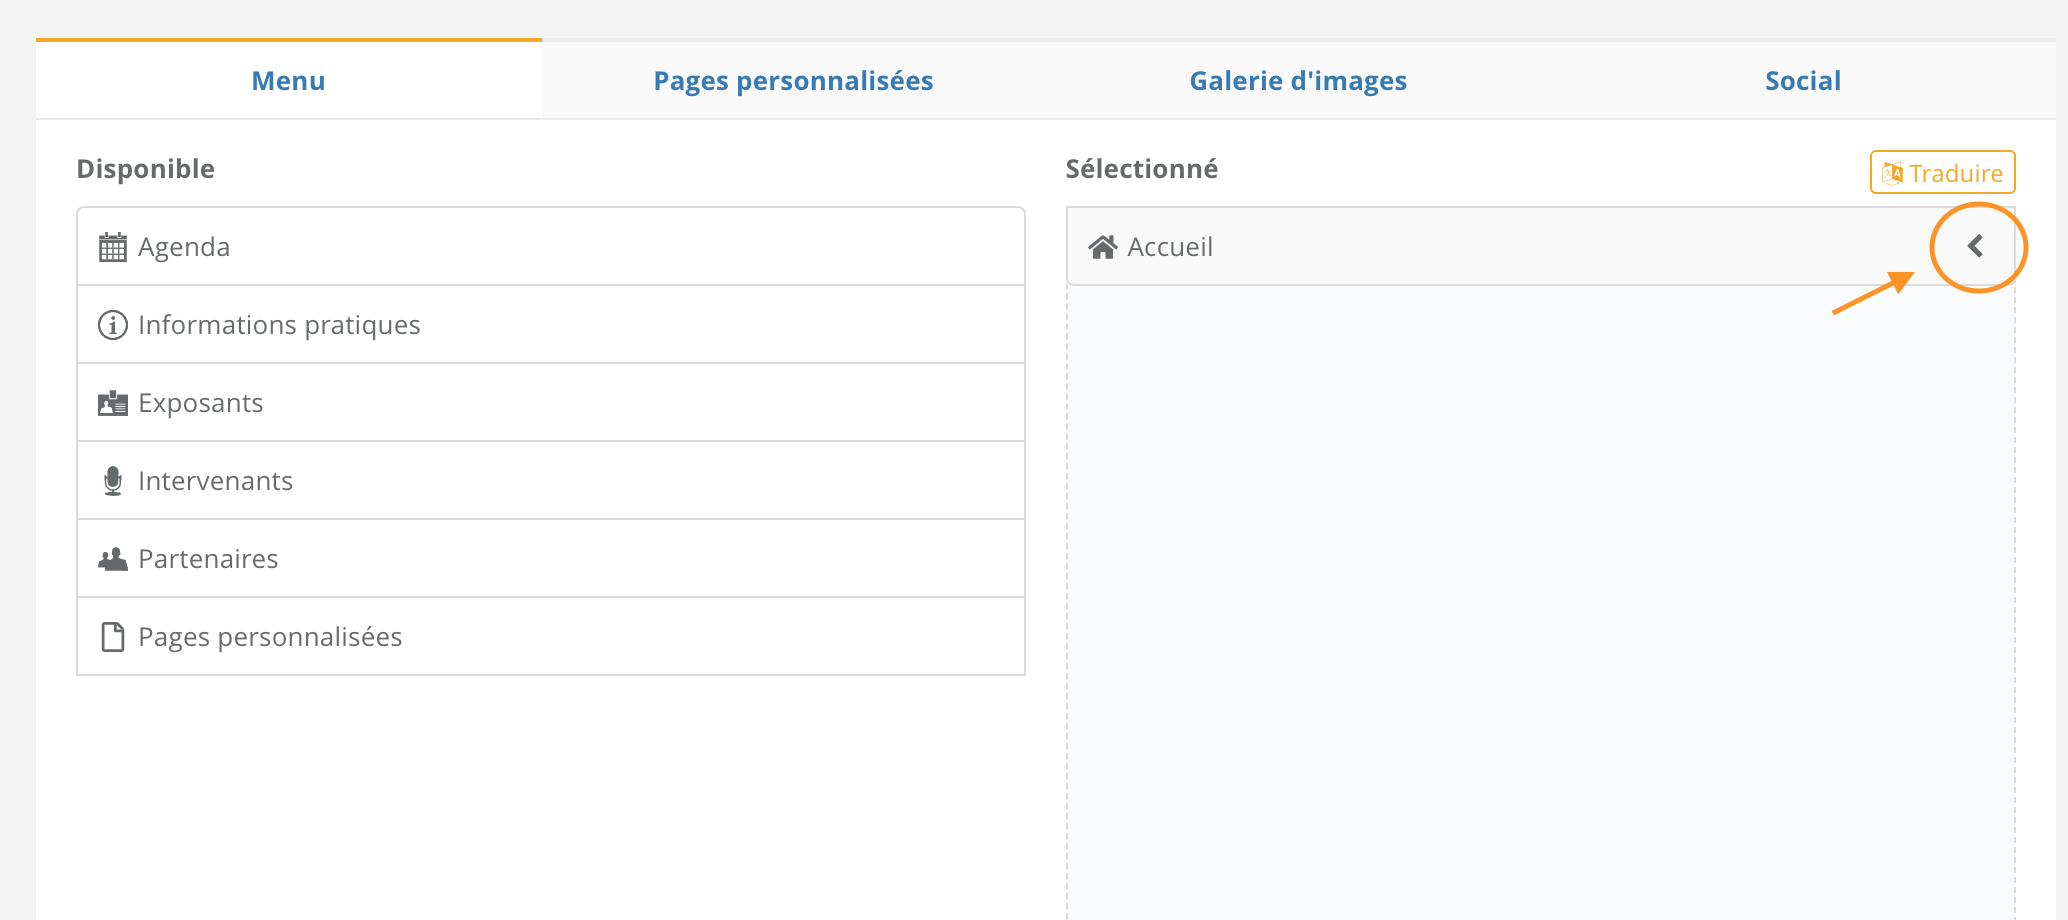Image resolution: width=2068 pixels, height=920 pixels.
Task: Click the Agenda calendar icon
Action: 113,247
